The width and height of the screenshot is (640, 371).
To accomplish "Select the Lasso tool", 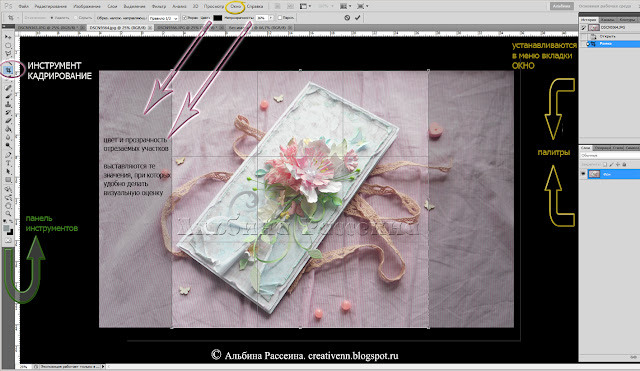I will point(8,53).
